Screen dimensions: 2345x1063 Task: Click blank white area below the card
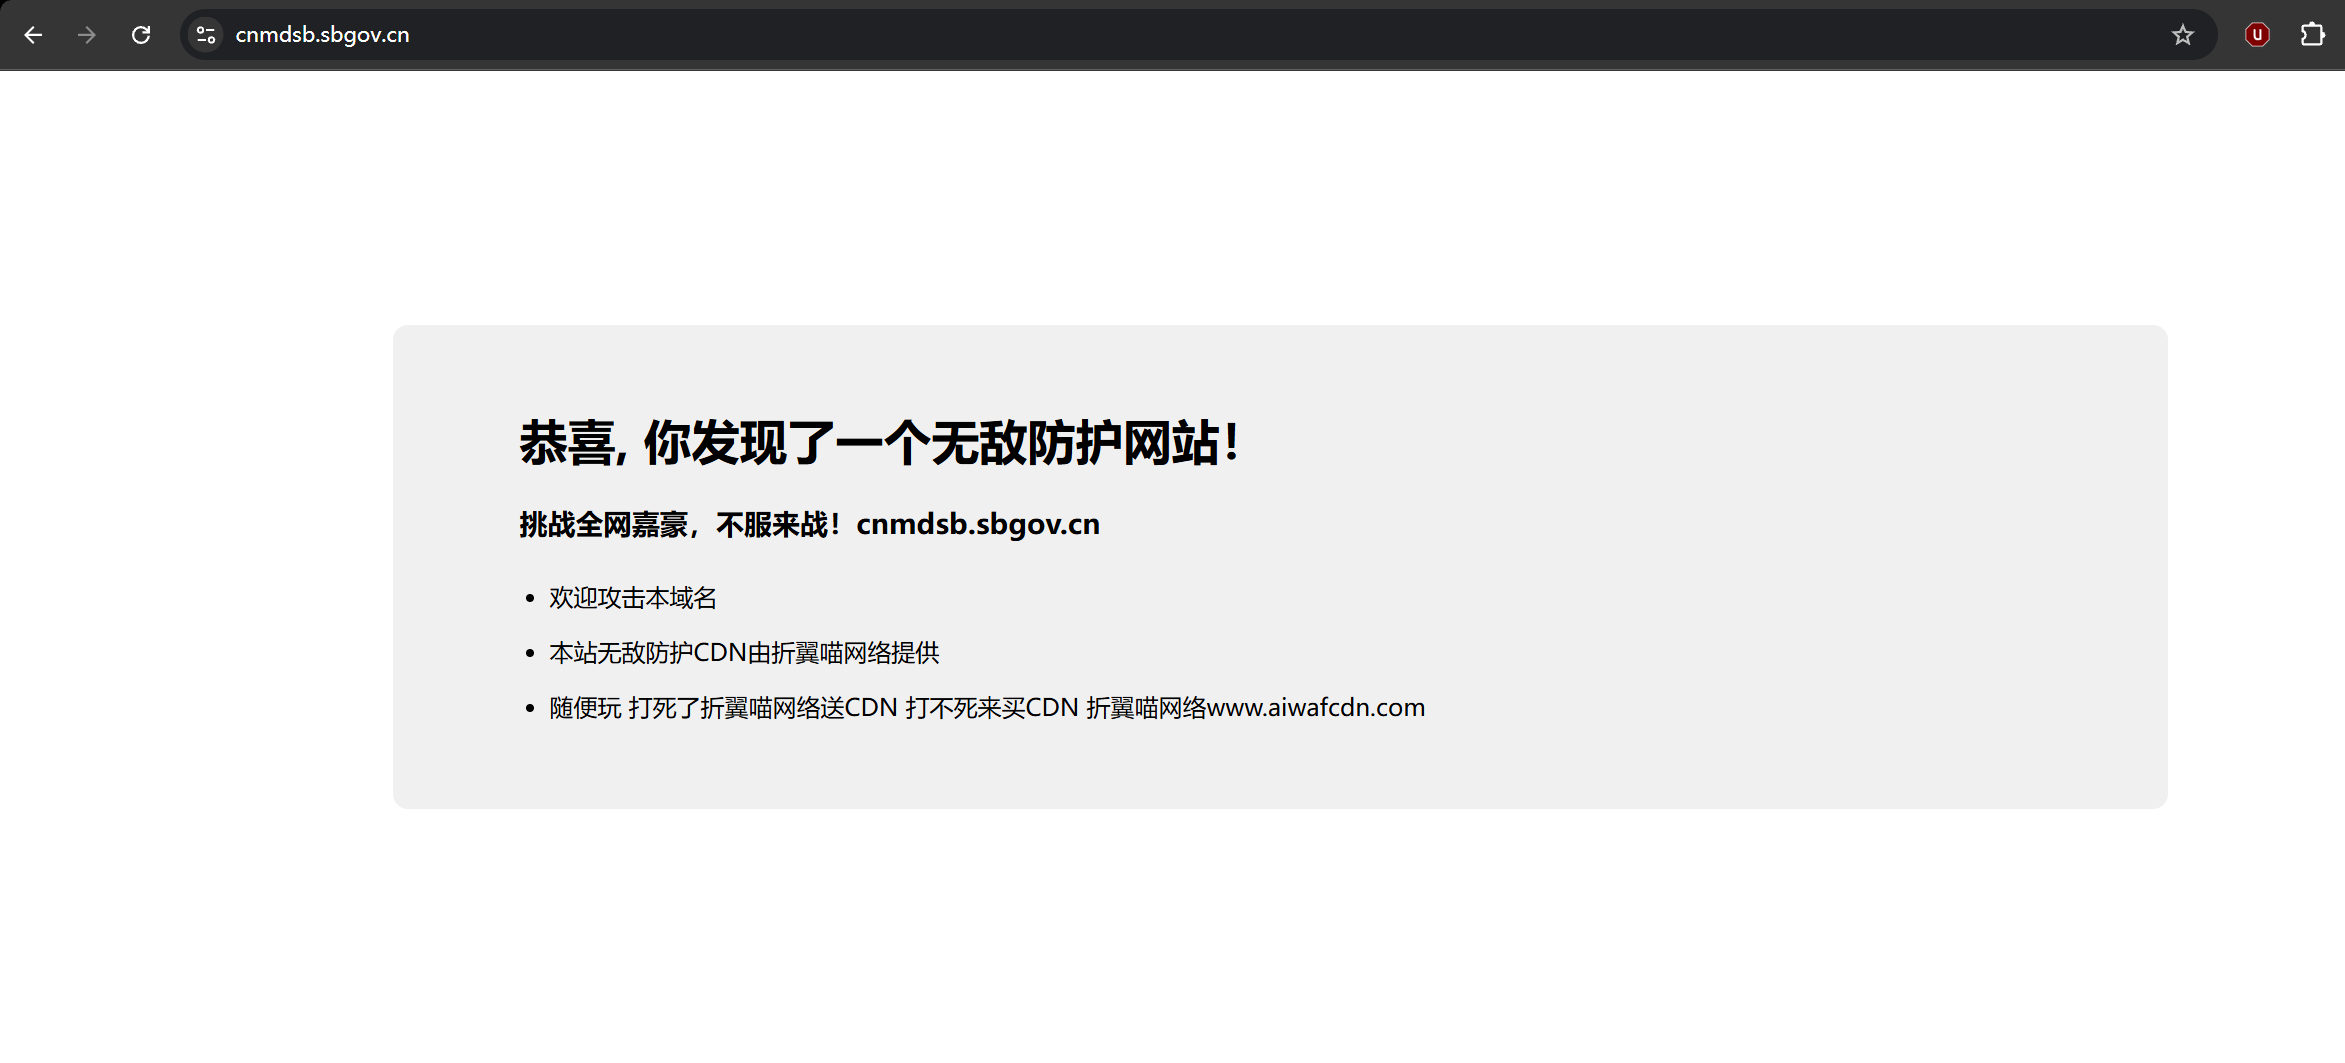click(1200, 940)
